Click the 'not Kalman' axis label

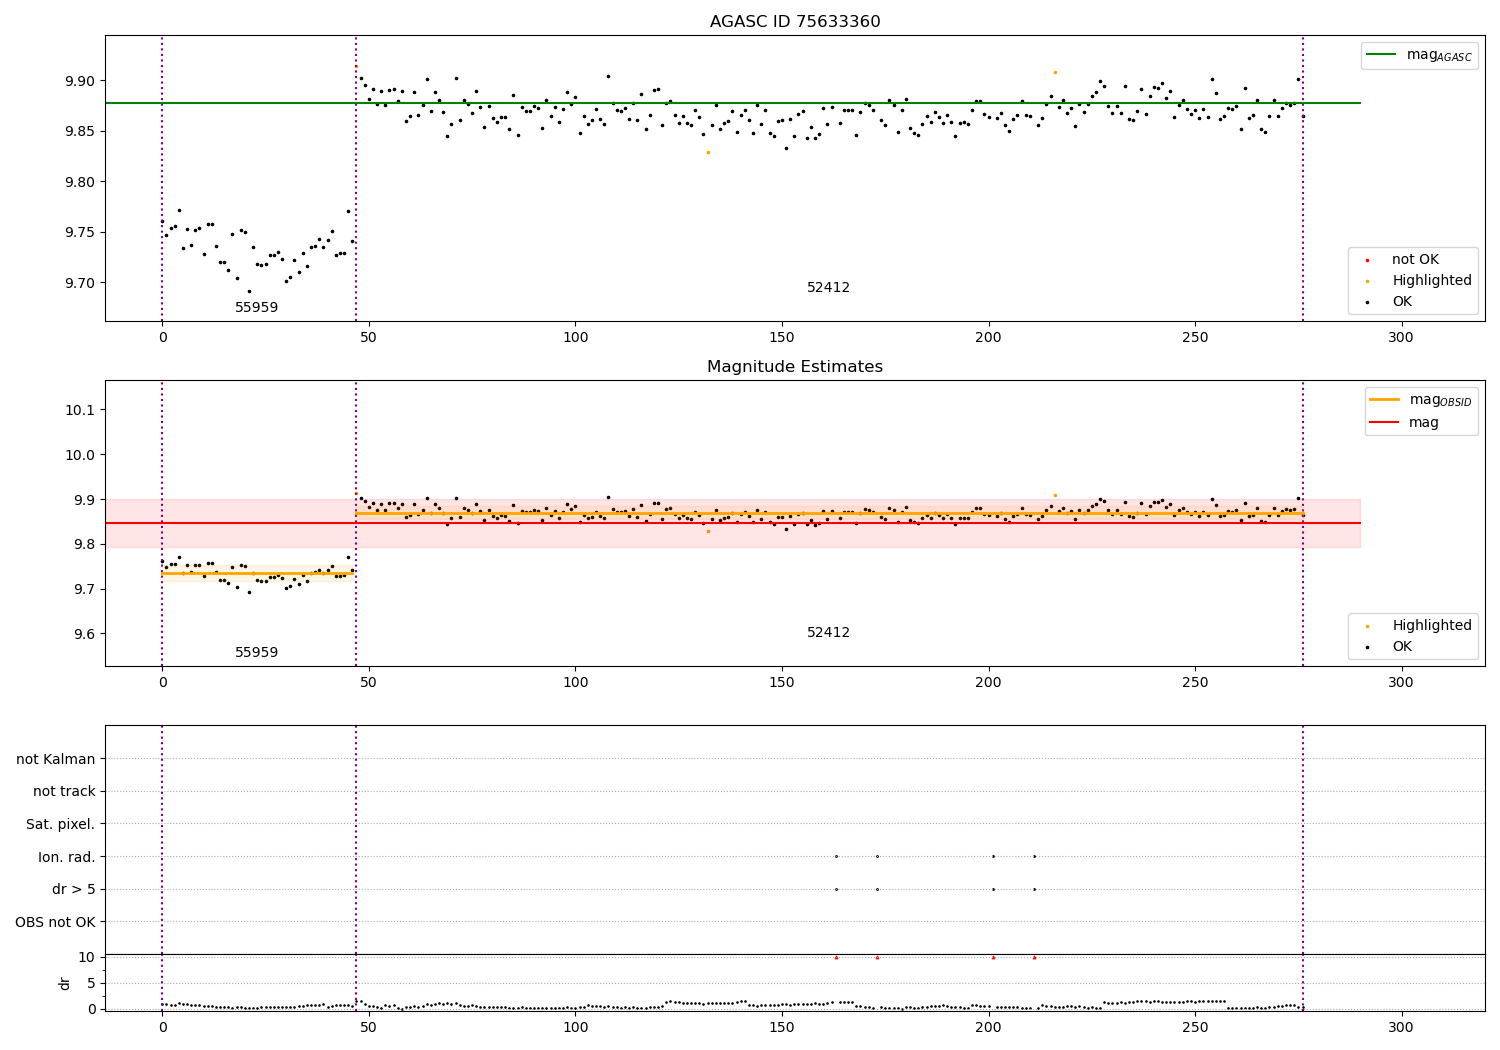pos(56,759)
